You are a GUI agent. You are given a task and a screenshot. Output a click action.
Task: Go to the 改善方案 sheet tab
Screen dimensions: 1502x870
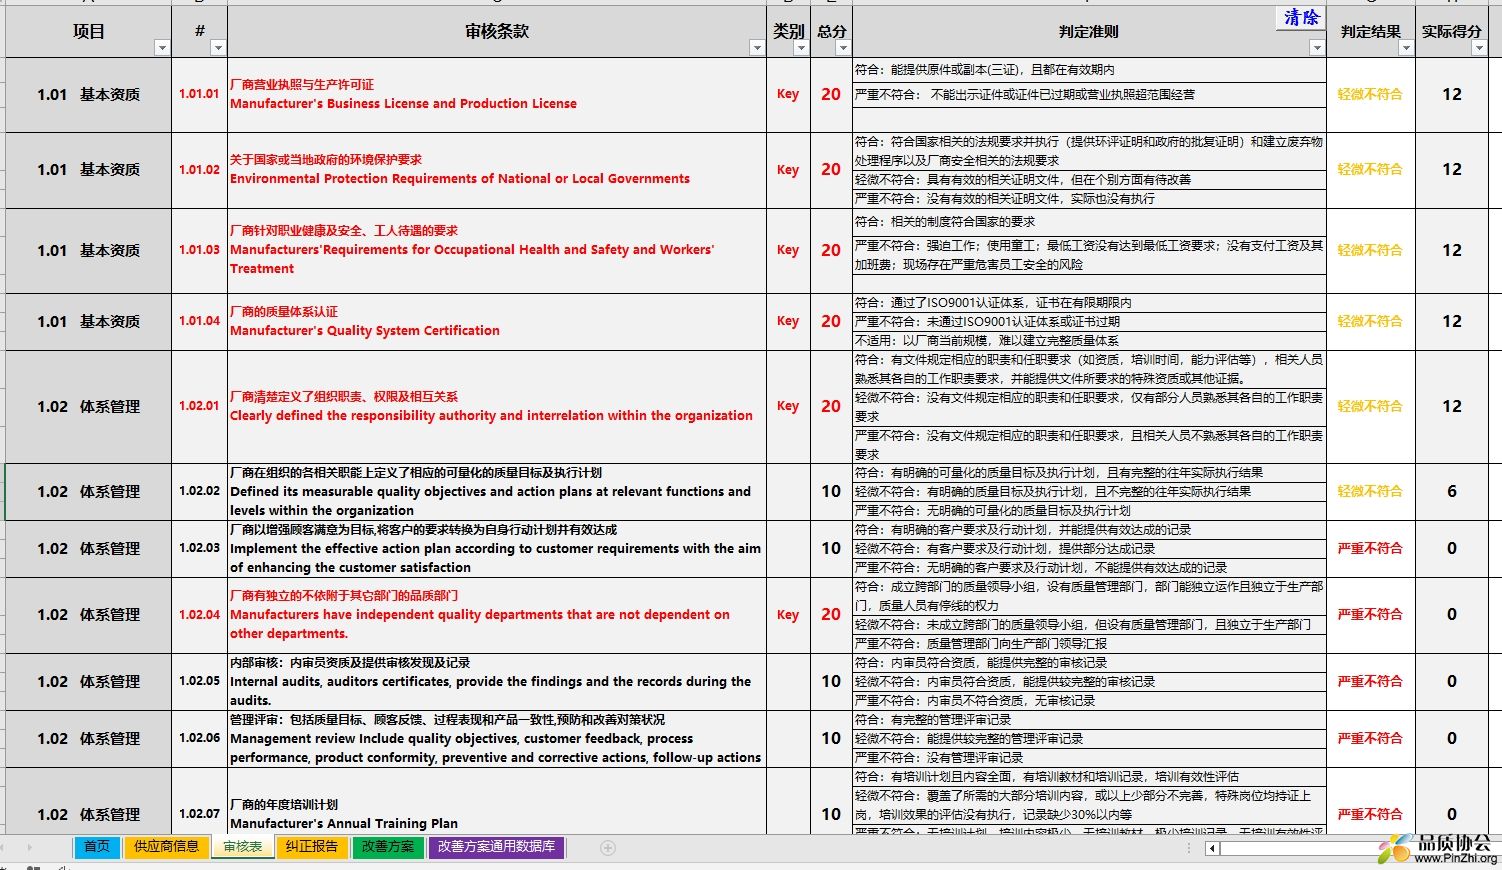pos(387,847)
